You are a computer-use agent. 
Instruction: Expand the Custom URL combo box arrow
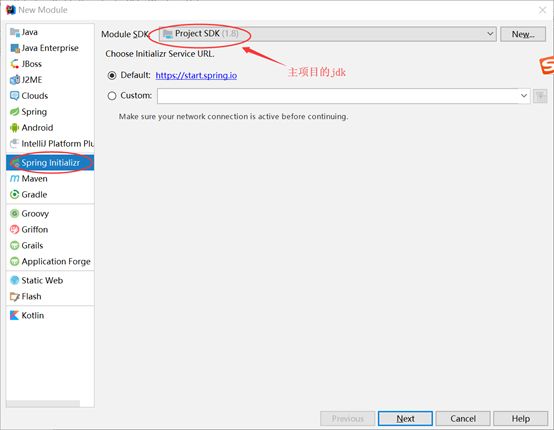pyautogui.click(x=524, y=96)
